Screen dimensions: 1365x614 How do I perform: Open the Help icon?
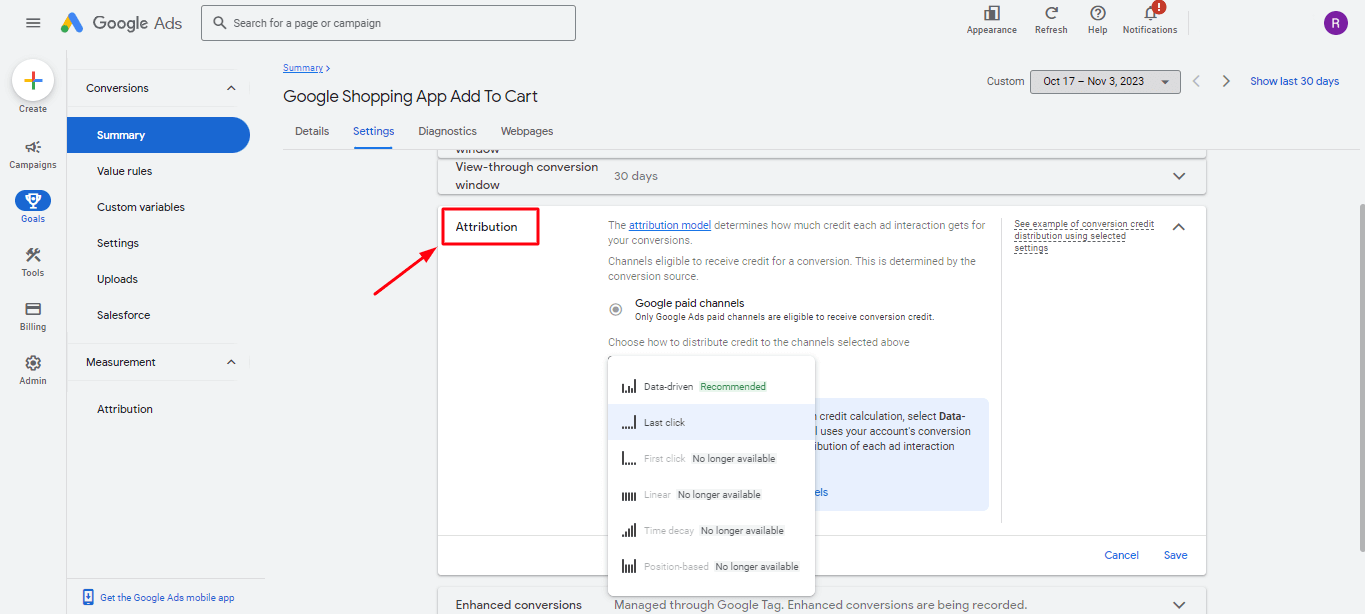1097,13
